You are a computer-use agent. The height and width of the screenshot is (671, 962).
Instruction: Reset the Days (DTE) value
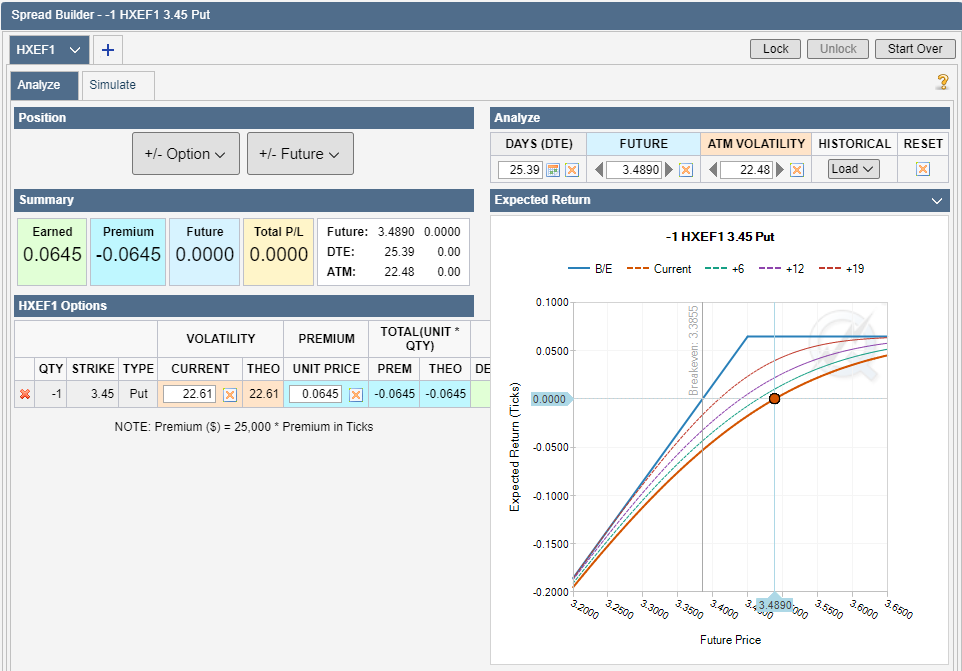(x=572, y=170)
